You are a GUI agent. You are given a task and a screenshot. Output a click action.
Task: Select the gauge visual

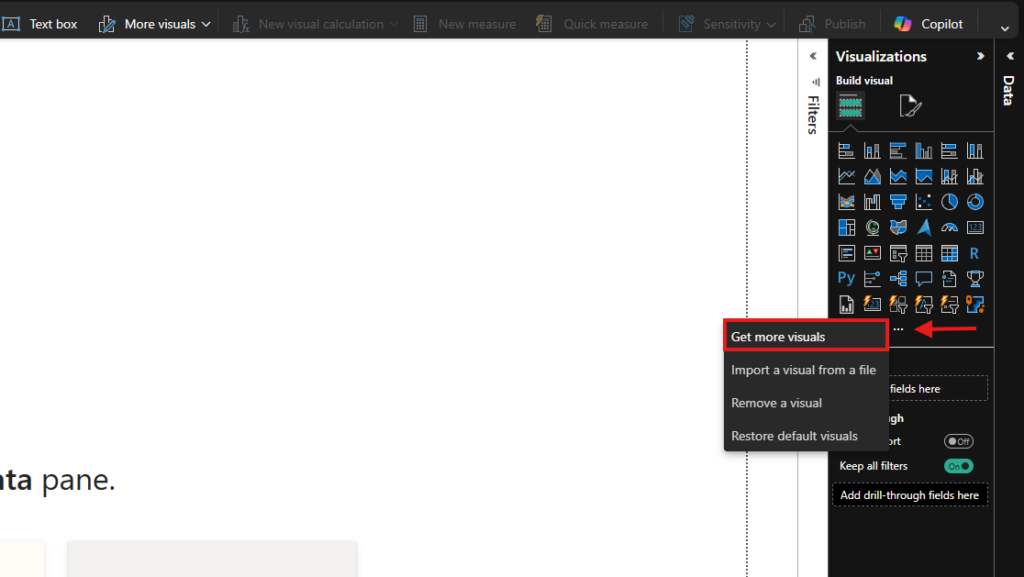click(949, 228)
